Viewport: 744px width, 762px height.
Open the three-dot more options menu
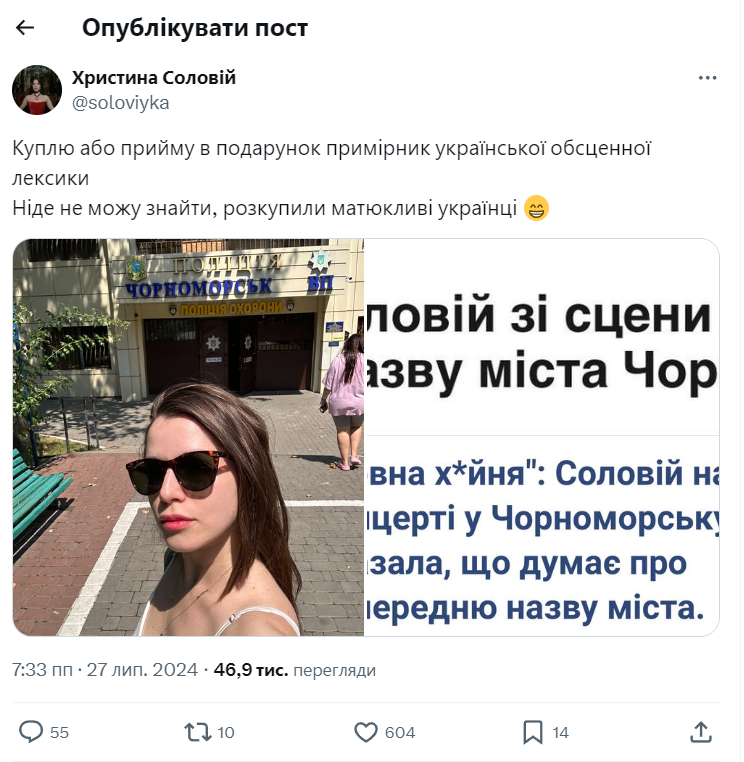(x=707, y=78)
